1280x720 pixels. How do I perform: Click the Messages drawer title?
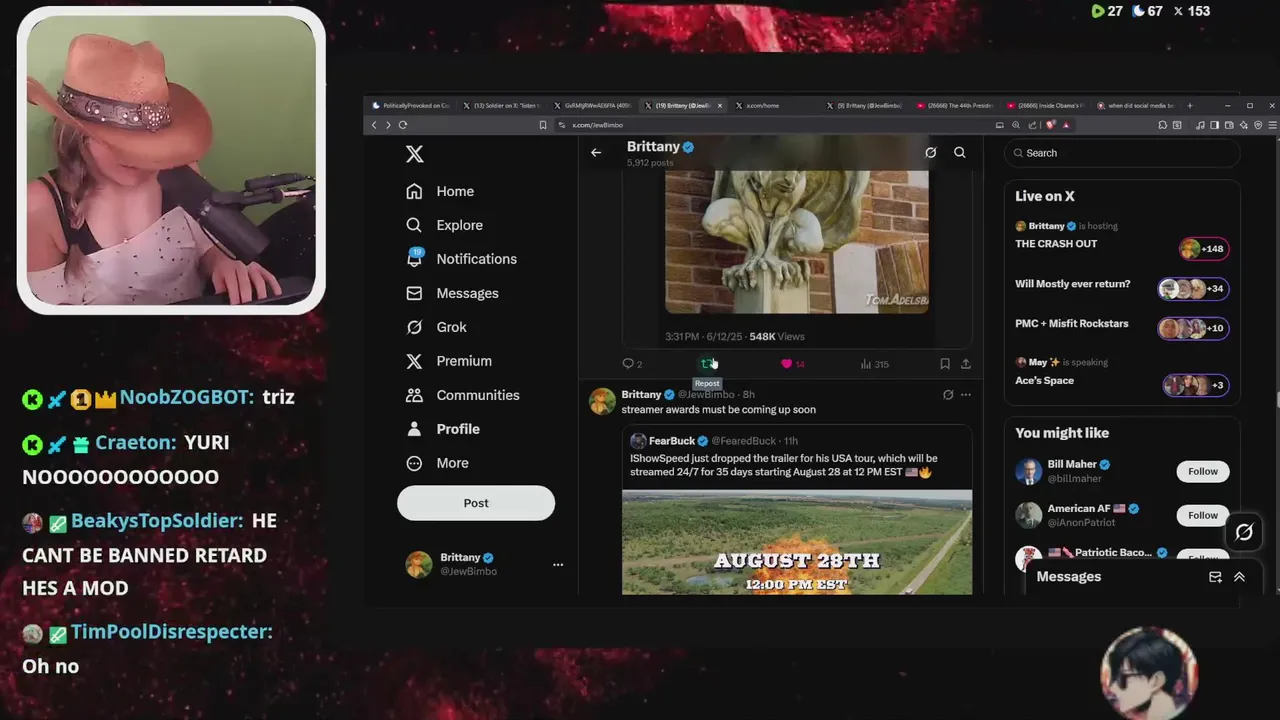(1069, 577)
